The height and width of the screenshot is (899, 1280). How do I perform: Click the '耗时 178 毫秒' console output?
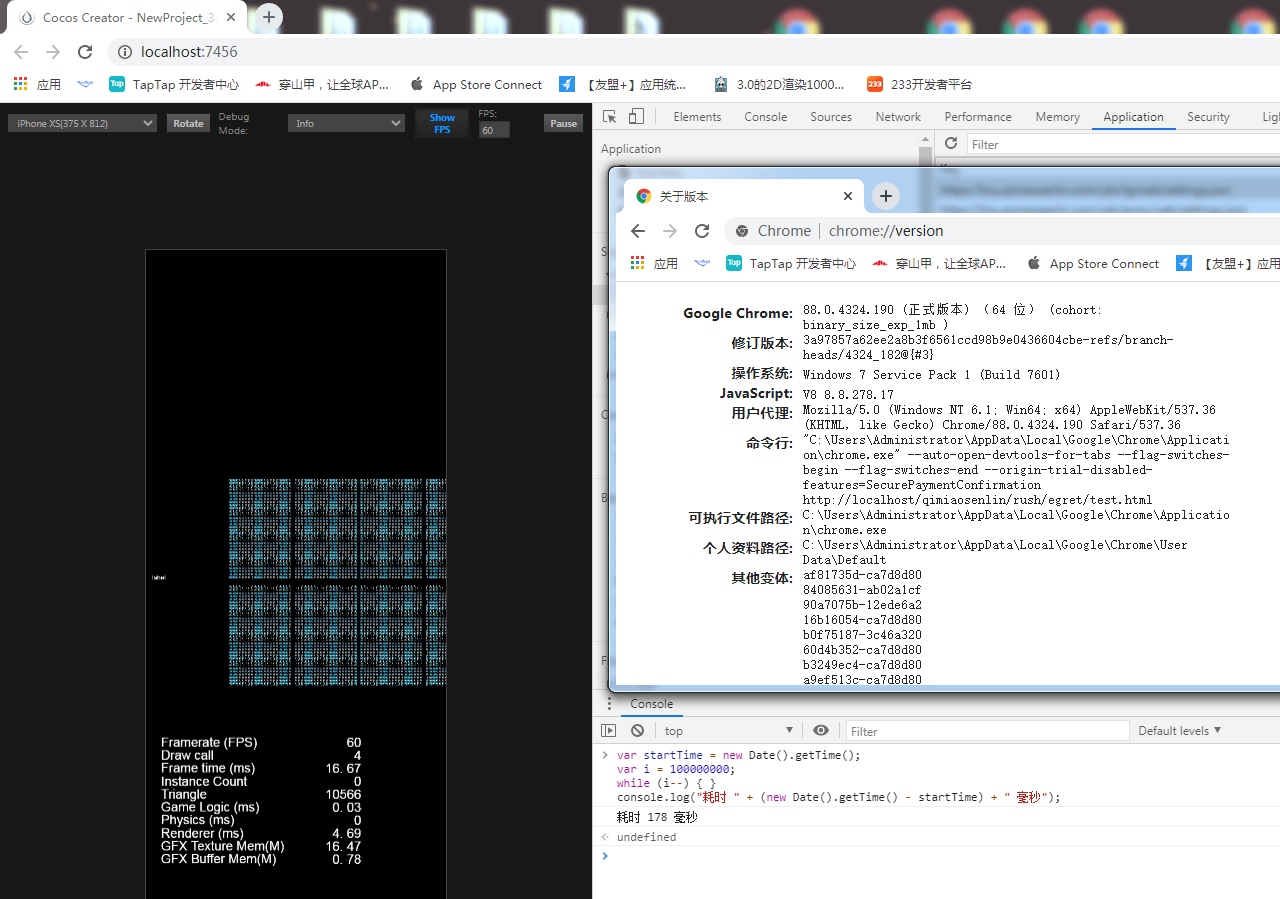(x=657, y=818)
